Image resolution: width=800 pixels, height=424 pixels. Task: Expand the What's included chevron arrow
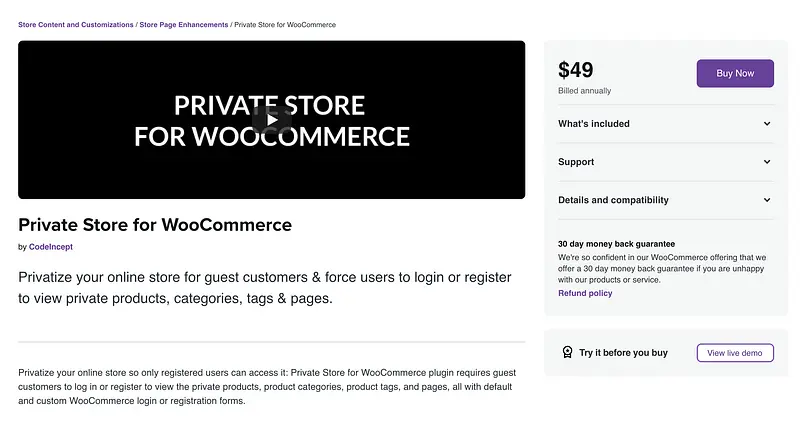pyautogui.click(x=767, y=124)
